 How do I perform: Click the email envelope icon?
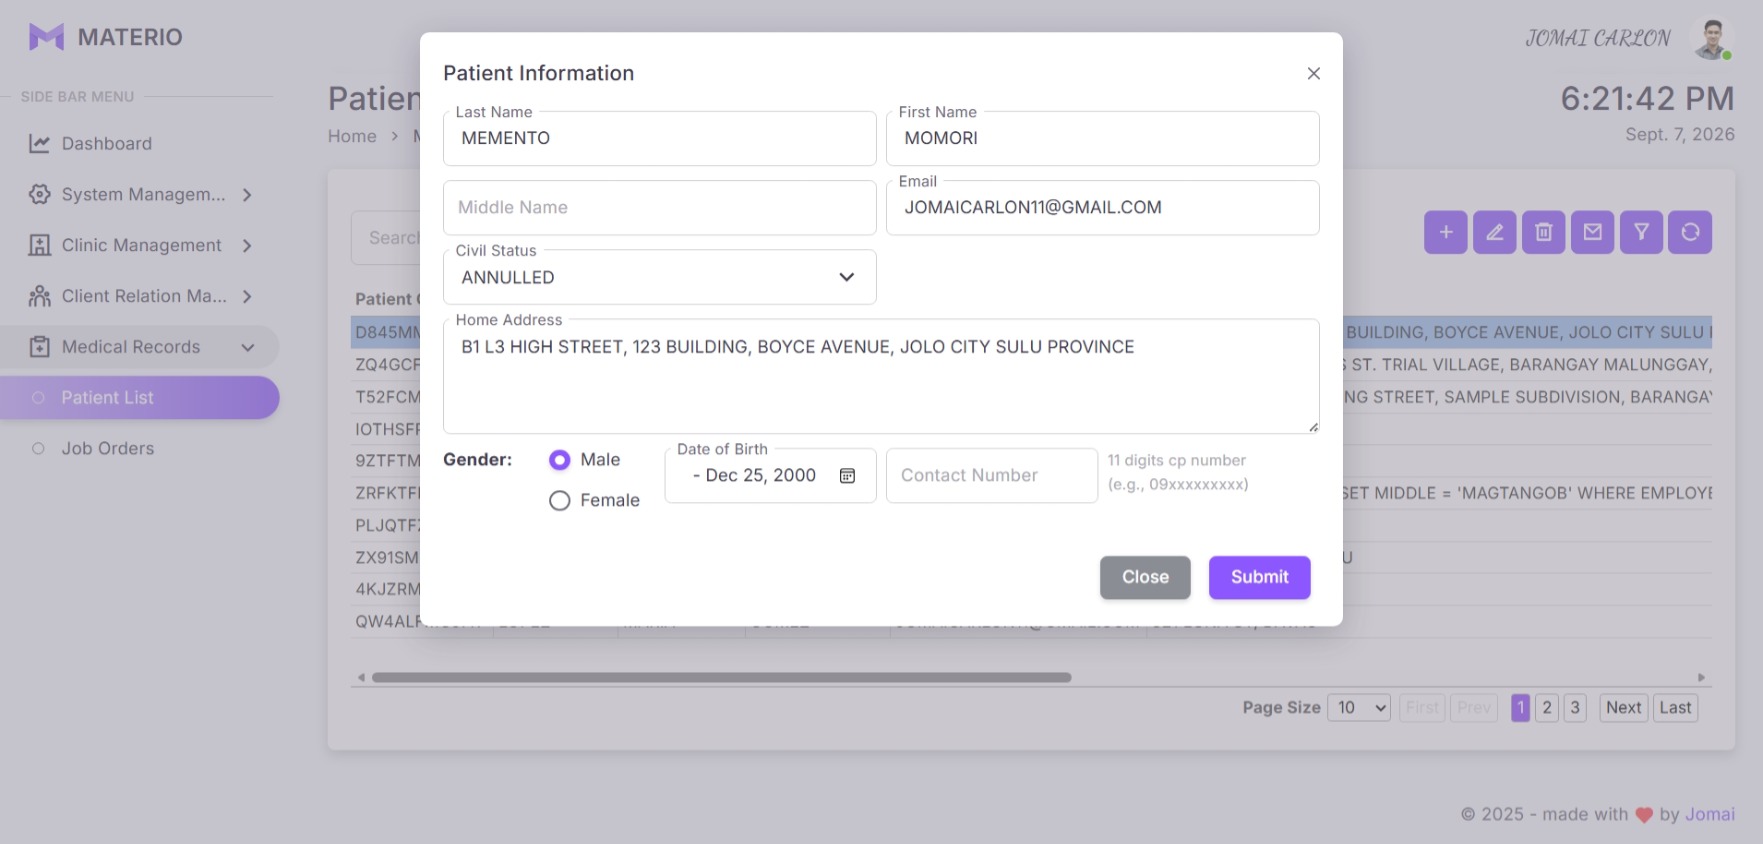tap(1592, 232)
